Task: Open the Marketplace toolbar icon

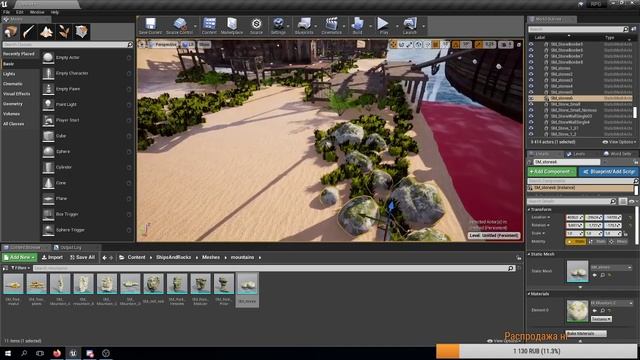Action: pyautogui.click(x=232, y=25)
